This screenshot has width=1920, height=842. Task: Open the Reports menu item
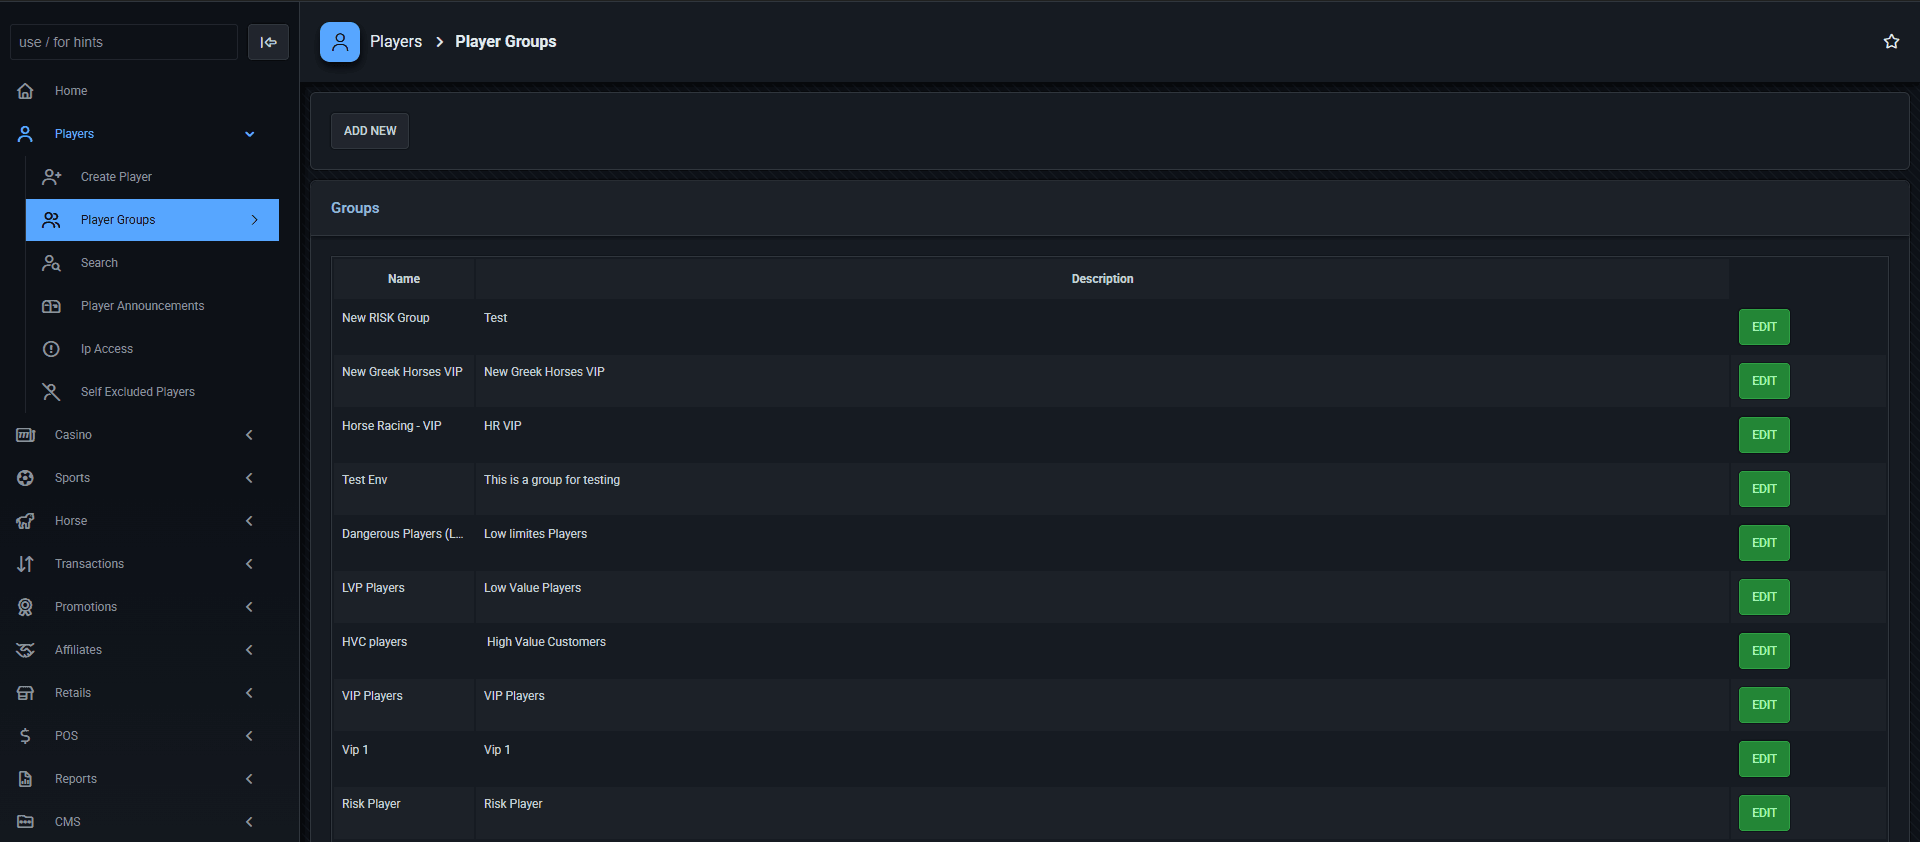76,779
